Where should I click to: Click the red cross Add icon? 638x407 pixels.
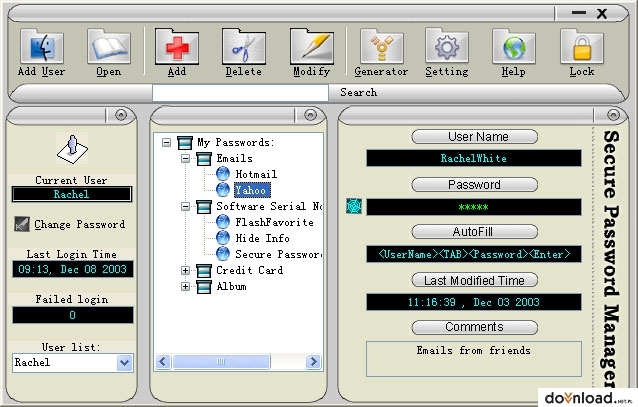[177, 46]
